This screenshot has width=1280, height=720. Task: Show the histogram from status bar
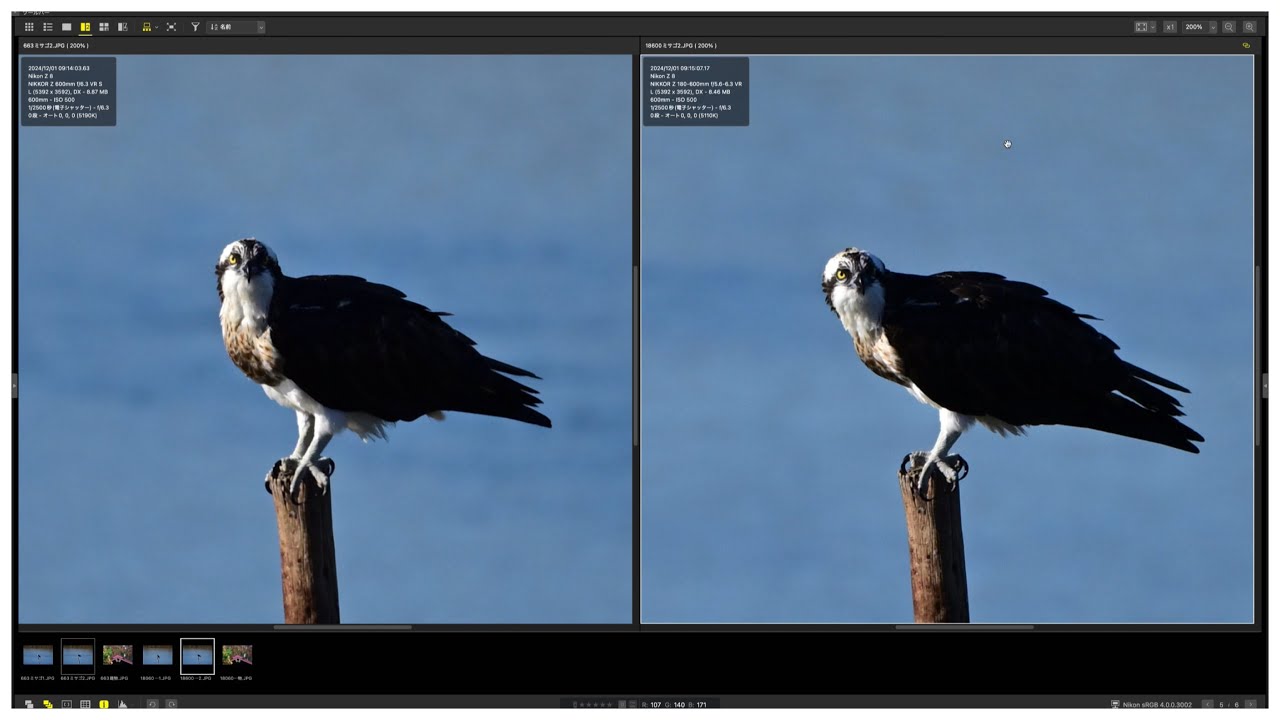tap(122, 704)
